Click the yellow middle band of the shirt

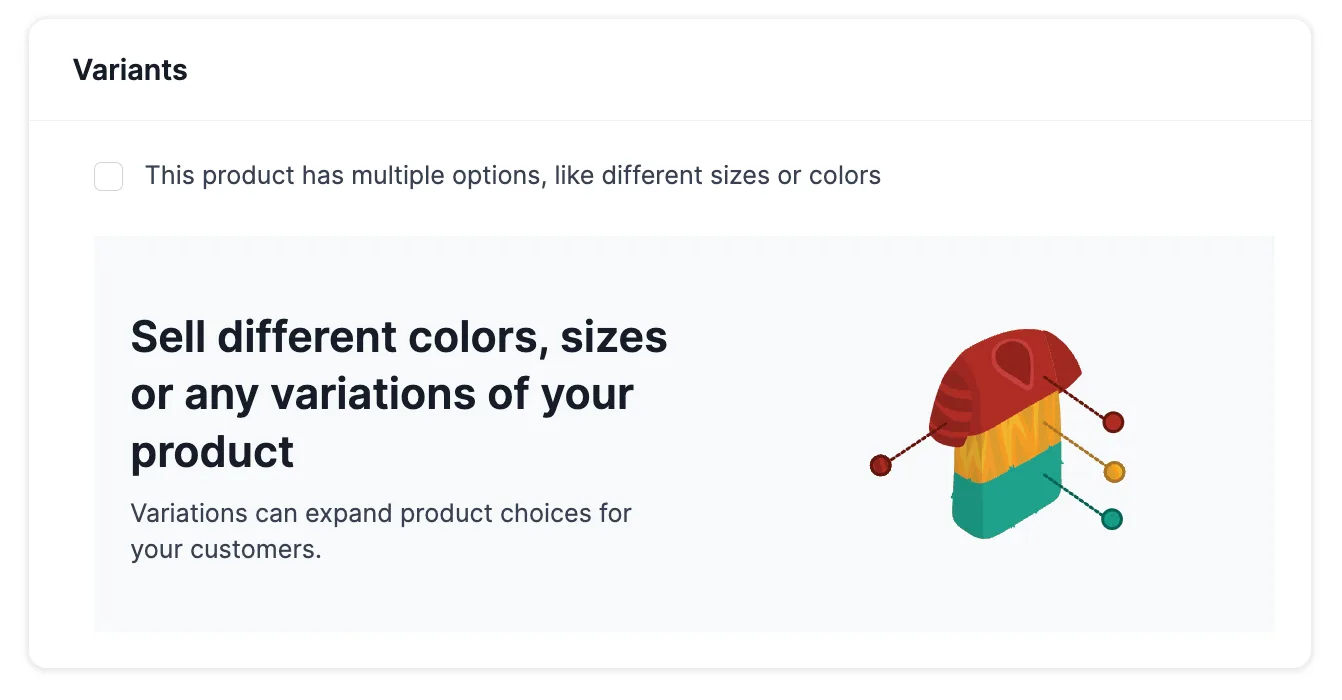click(1010, 452)
